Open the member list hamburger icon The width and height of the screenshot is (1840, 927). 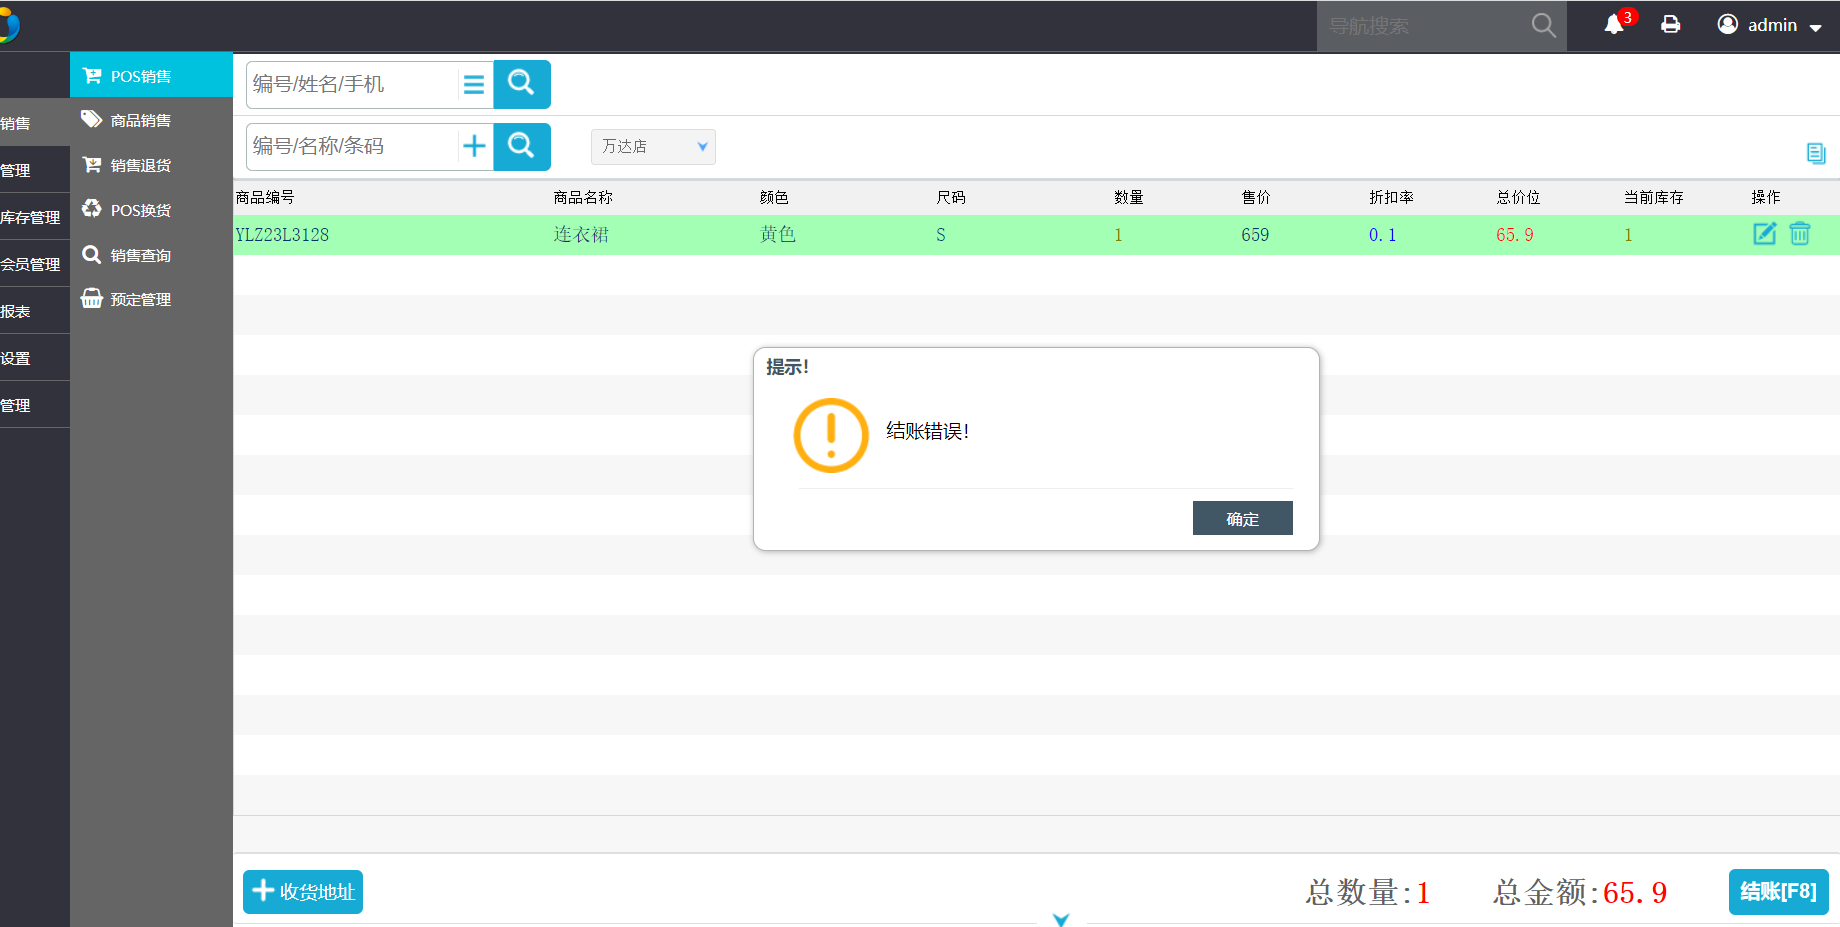click(x=474, y=85)
